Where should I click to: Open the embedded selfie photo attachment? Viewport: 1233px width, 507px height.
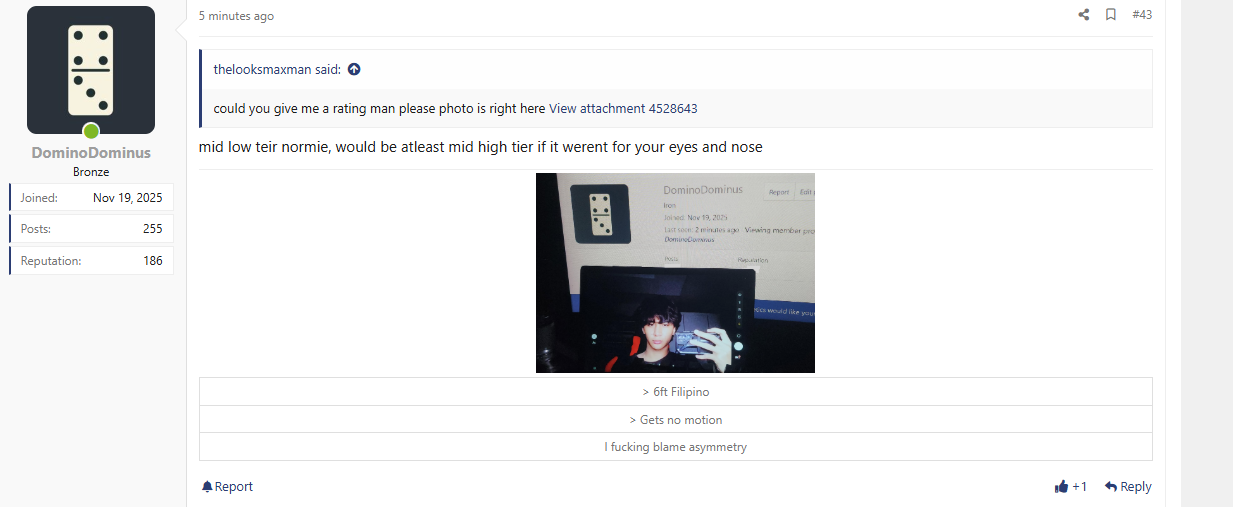pos(675,273)
